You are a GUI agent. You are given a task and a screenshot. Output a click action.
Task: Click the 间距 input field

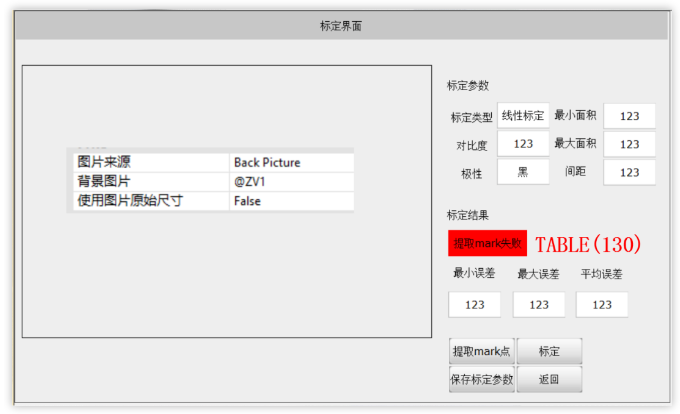(x=629, y=173)
